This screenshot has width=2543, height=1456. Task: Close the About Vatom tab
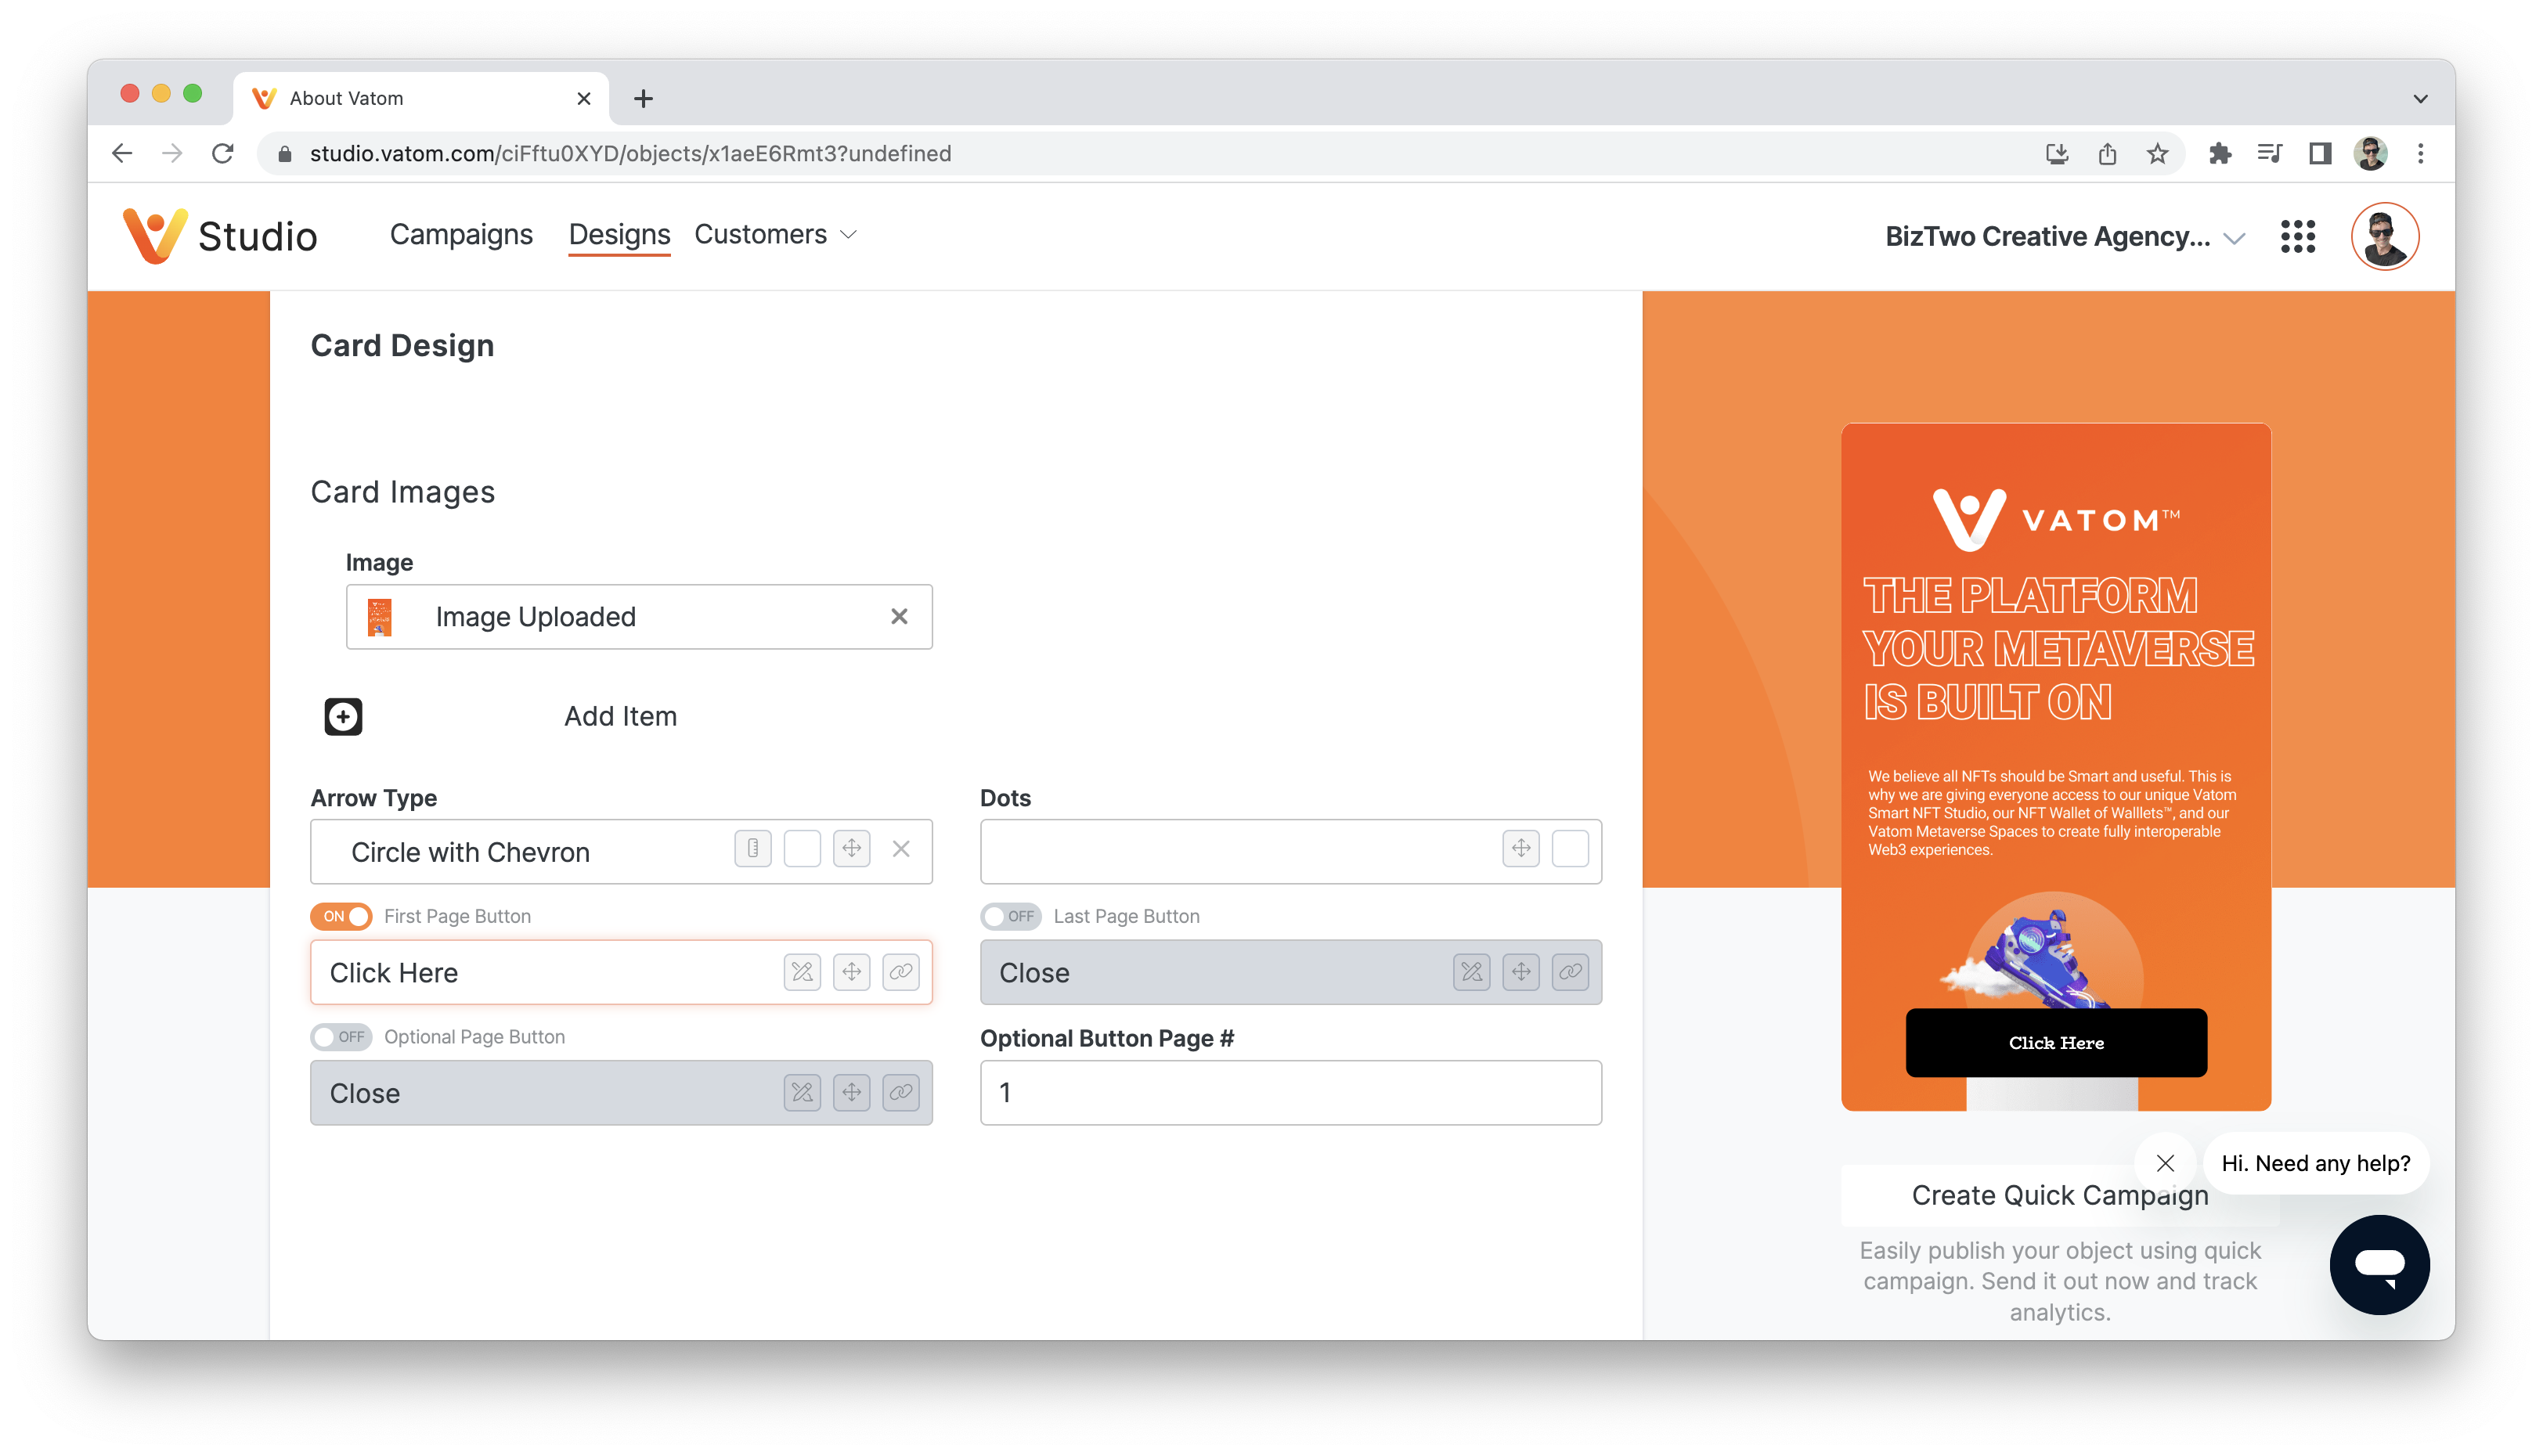pyautogui.click(x=584, y=98)
